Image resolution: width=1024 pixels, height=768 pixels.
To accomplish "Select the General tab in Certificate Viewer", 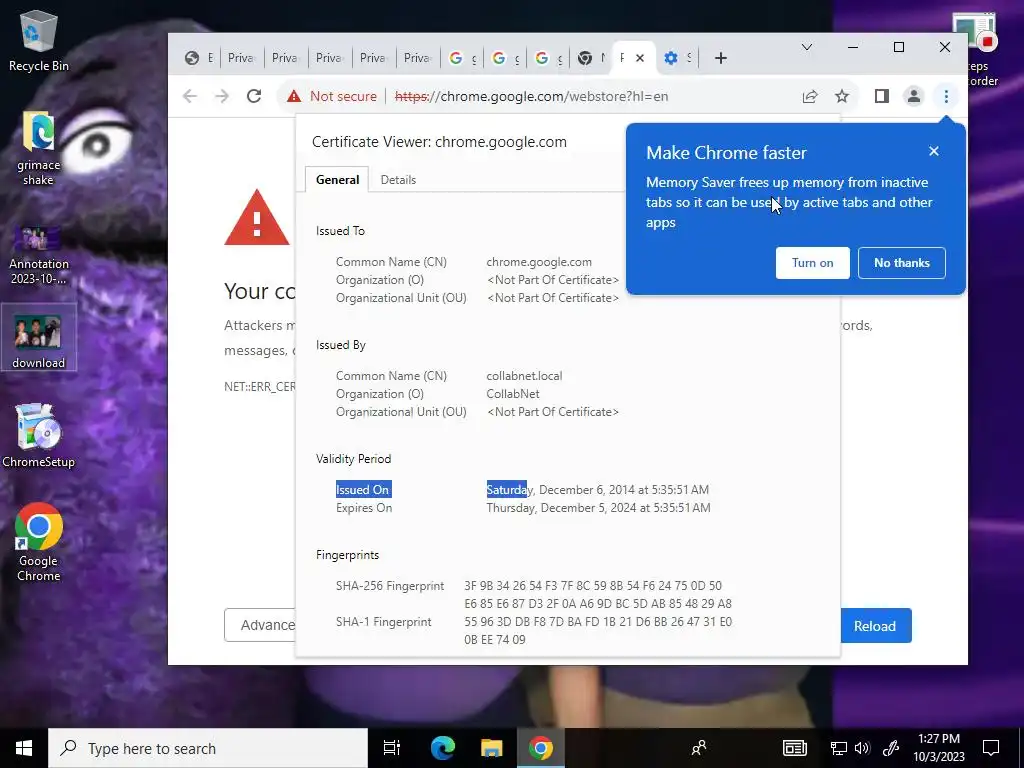I will tap(338, 180).
